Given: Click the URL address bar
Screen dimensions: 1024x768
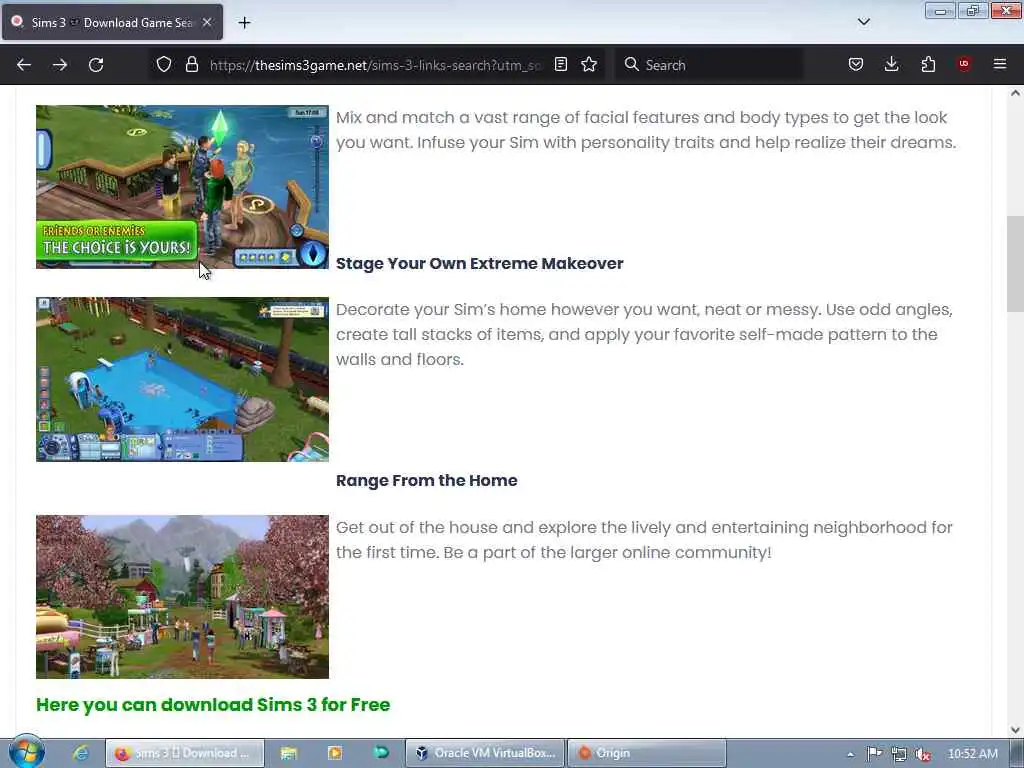Looking at the screenshot, I should coord(376,65).
